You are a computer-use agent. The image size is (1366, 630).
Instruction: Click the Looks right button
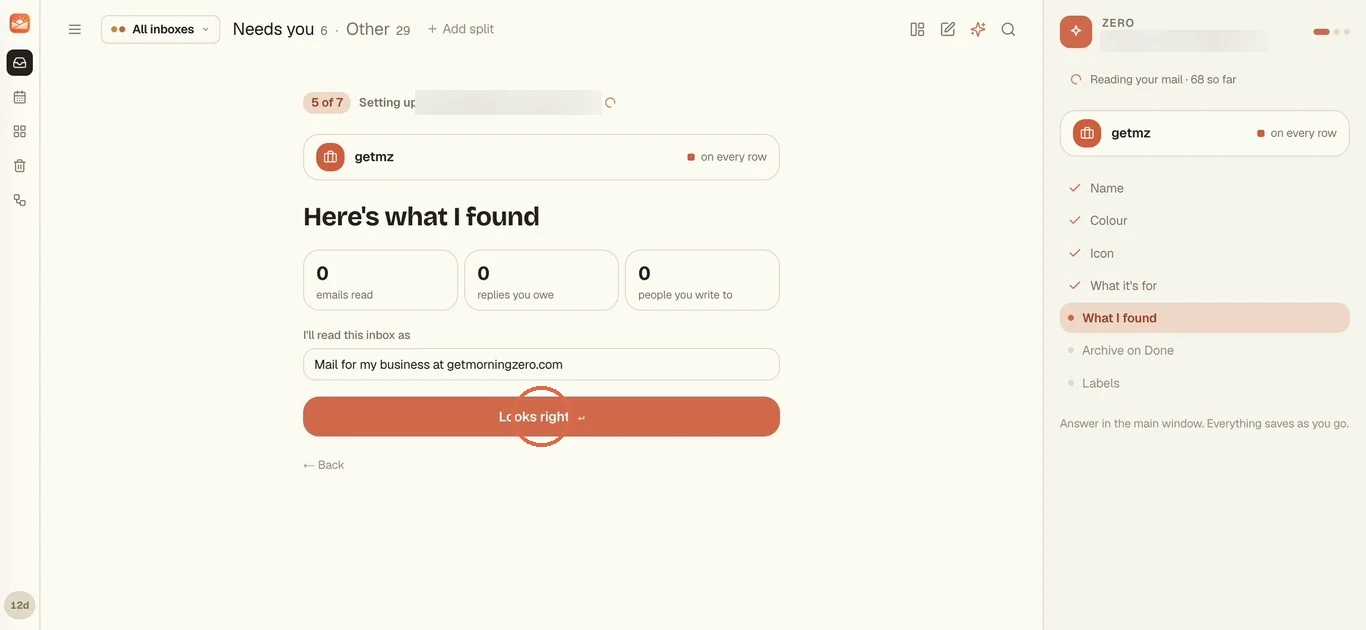tap(541, 416)
